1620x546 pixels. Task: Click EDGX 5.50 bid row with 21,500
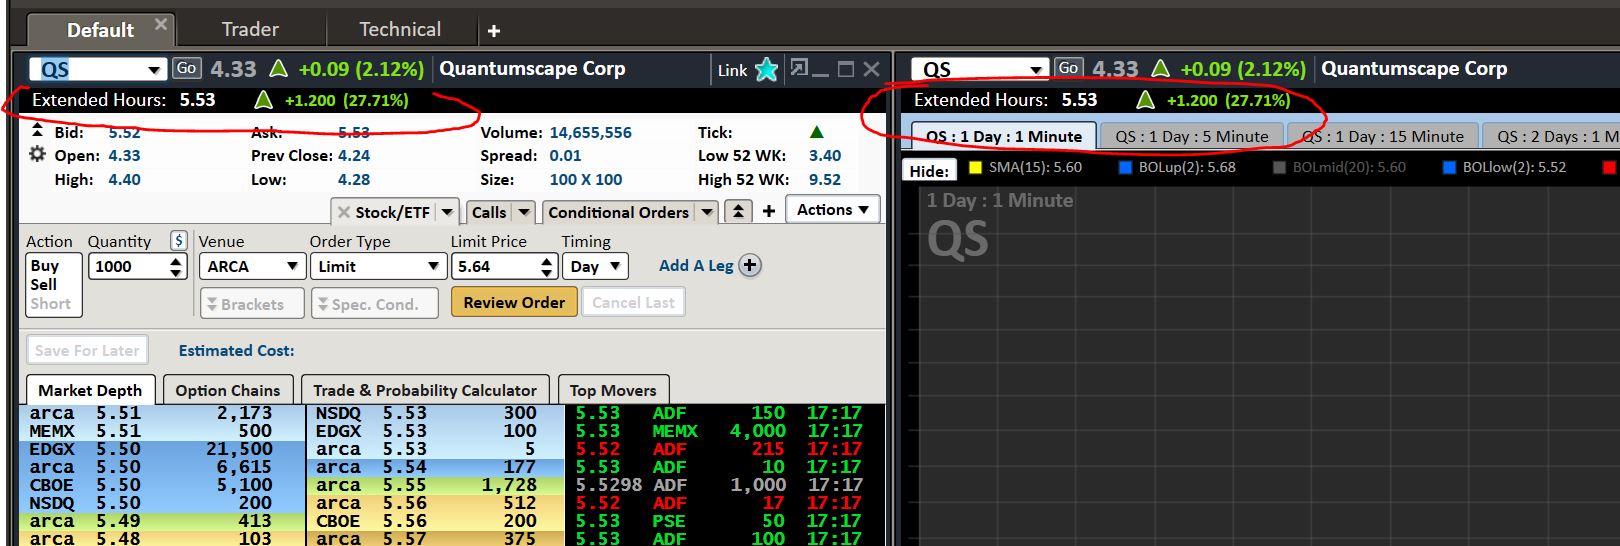tap(162, 449)
